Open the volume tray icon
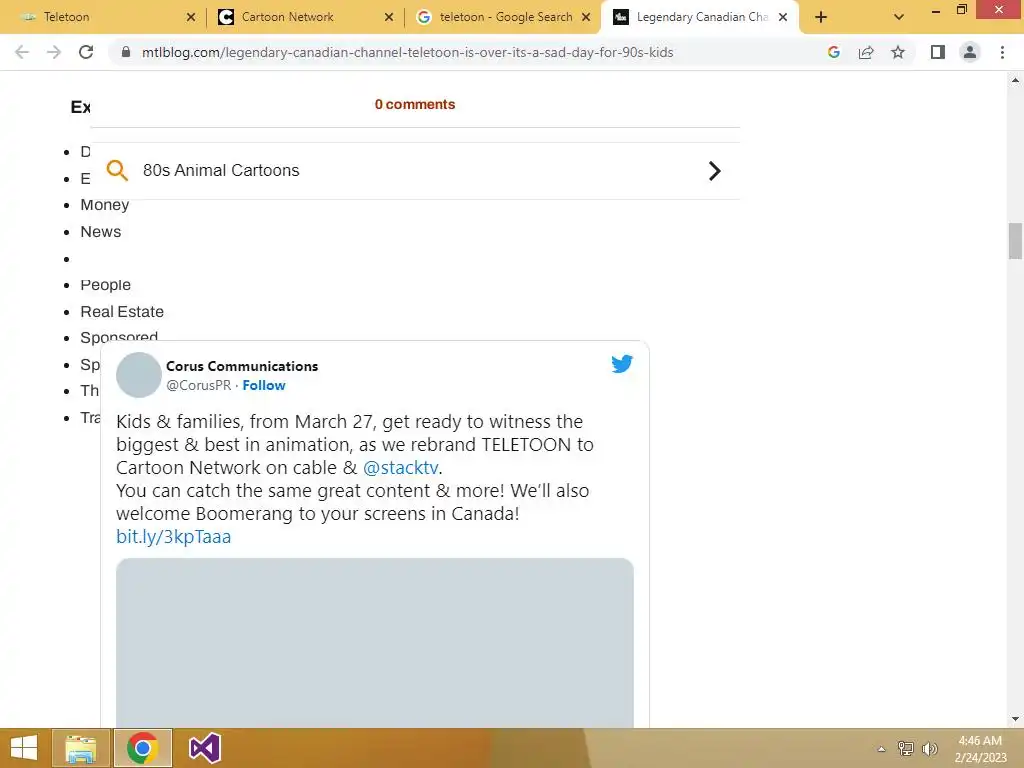 click(929, 749)
